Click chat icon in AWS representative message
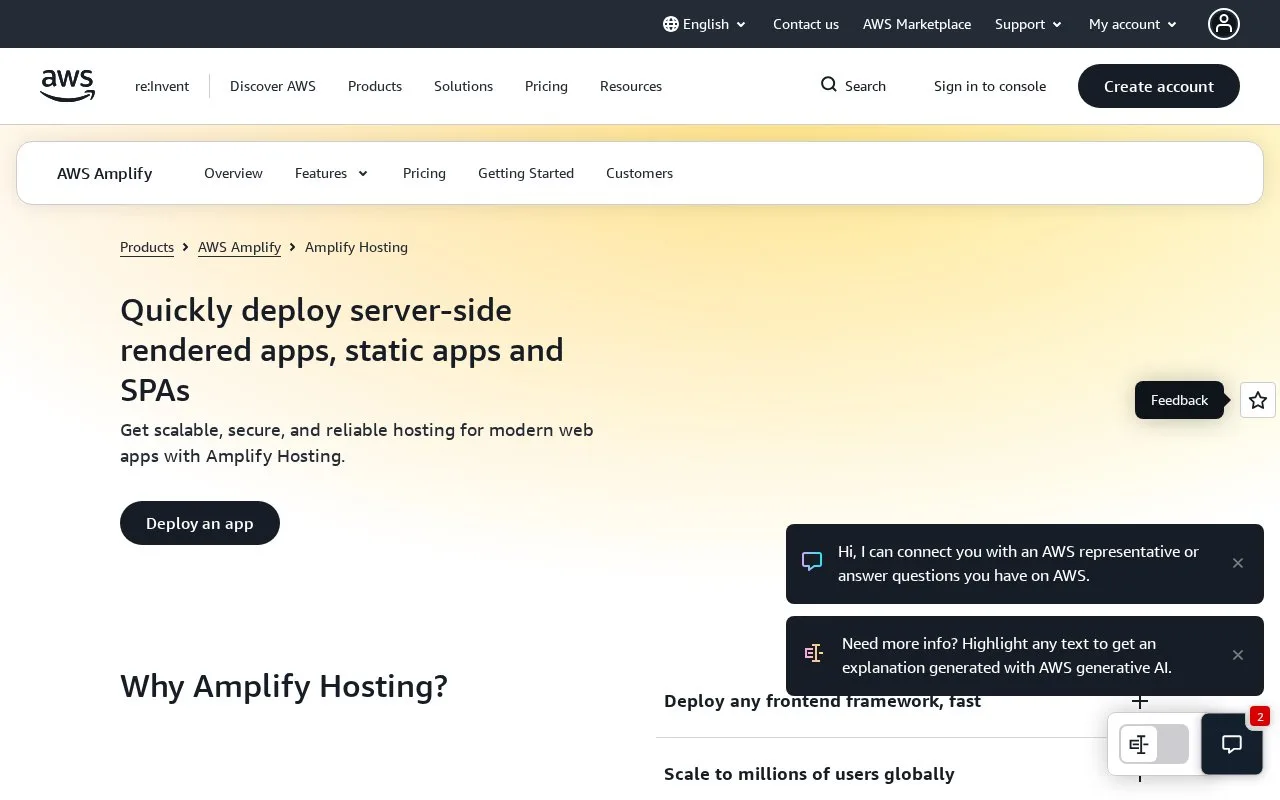 click(x=812, y=562)
